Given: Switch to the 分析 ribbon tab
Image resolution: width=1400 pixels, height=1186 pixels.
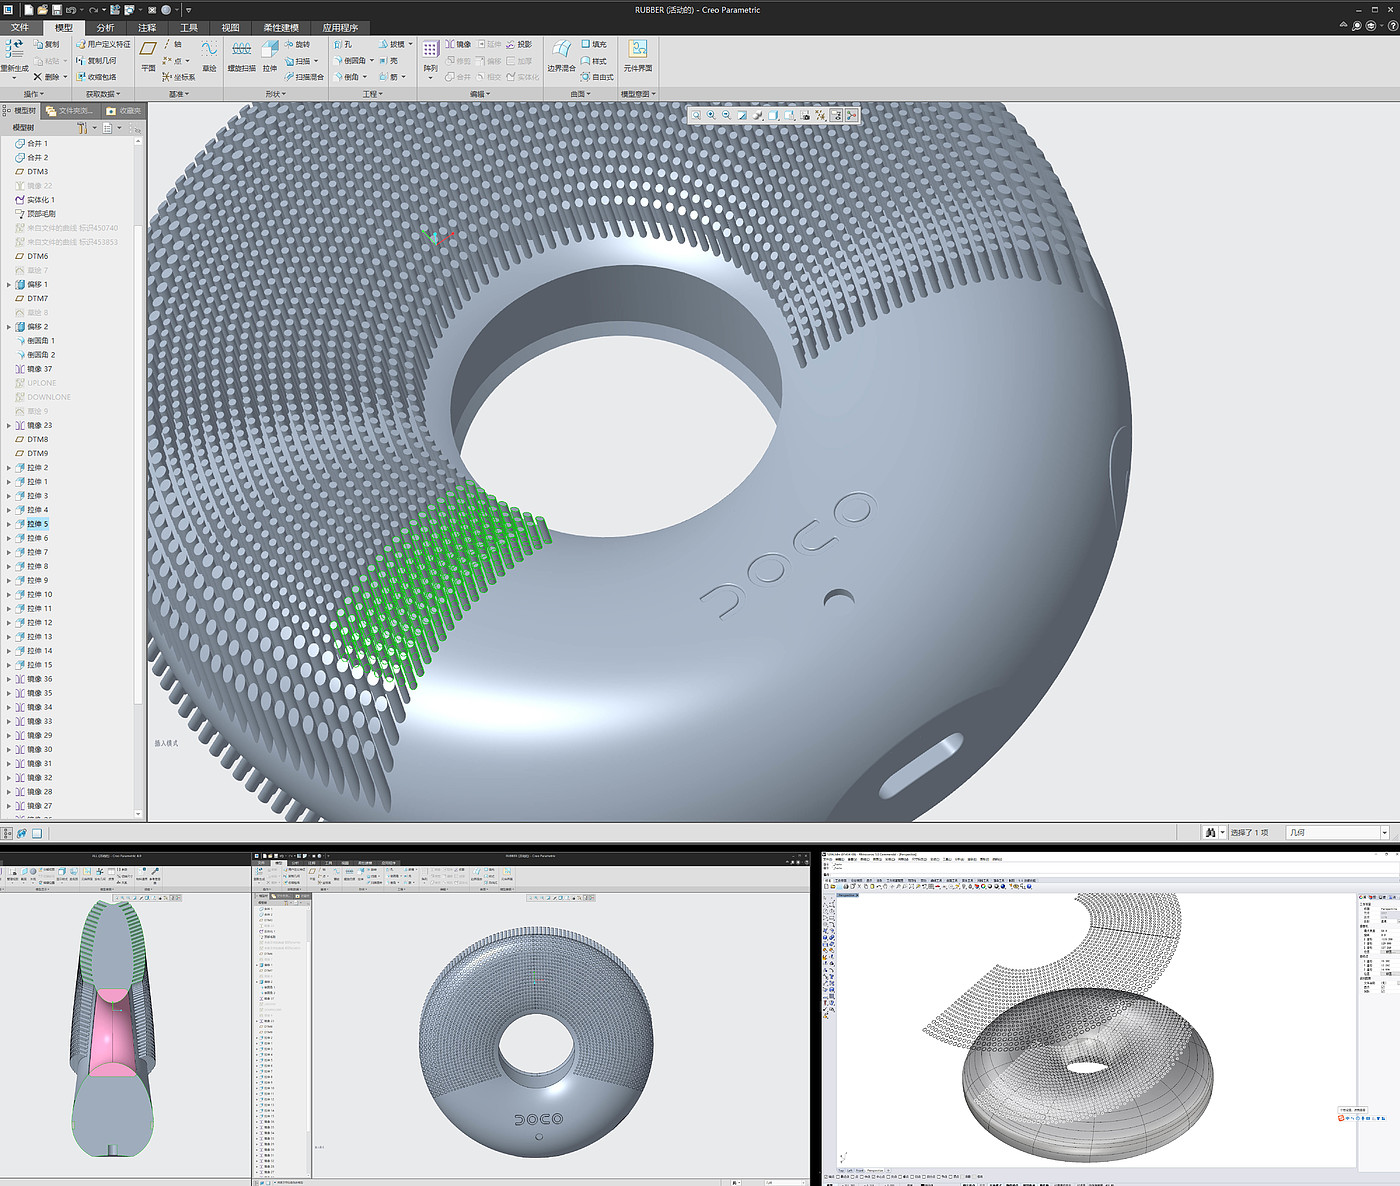Looking at the screenshot, I should point(105,28).
